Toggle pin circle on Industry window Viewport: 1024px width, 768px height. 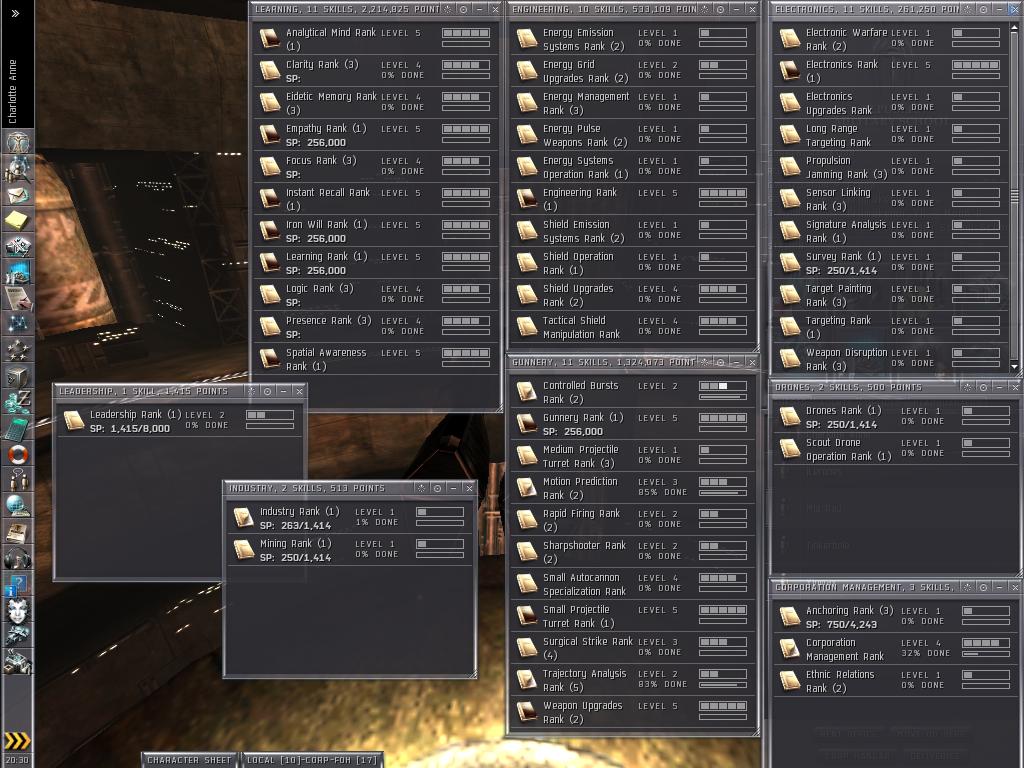438,488
